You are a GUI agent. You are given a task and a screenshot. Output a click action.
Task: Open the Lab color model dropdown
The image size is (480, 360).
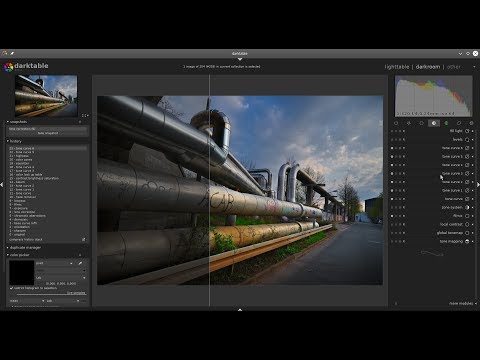[61, 277]
